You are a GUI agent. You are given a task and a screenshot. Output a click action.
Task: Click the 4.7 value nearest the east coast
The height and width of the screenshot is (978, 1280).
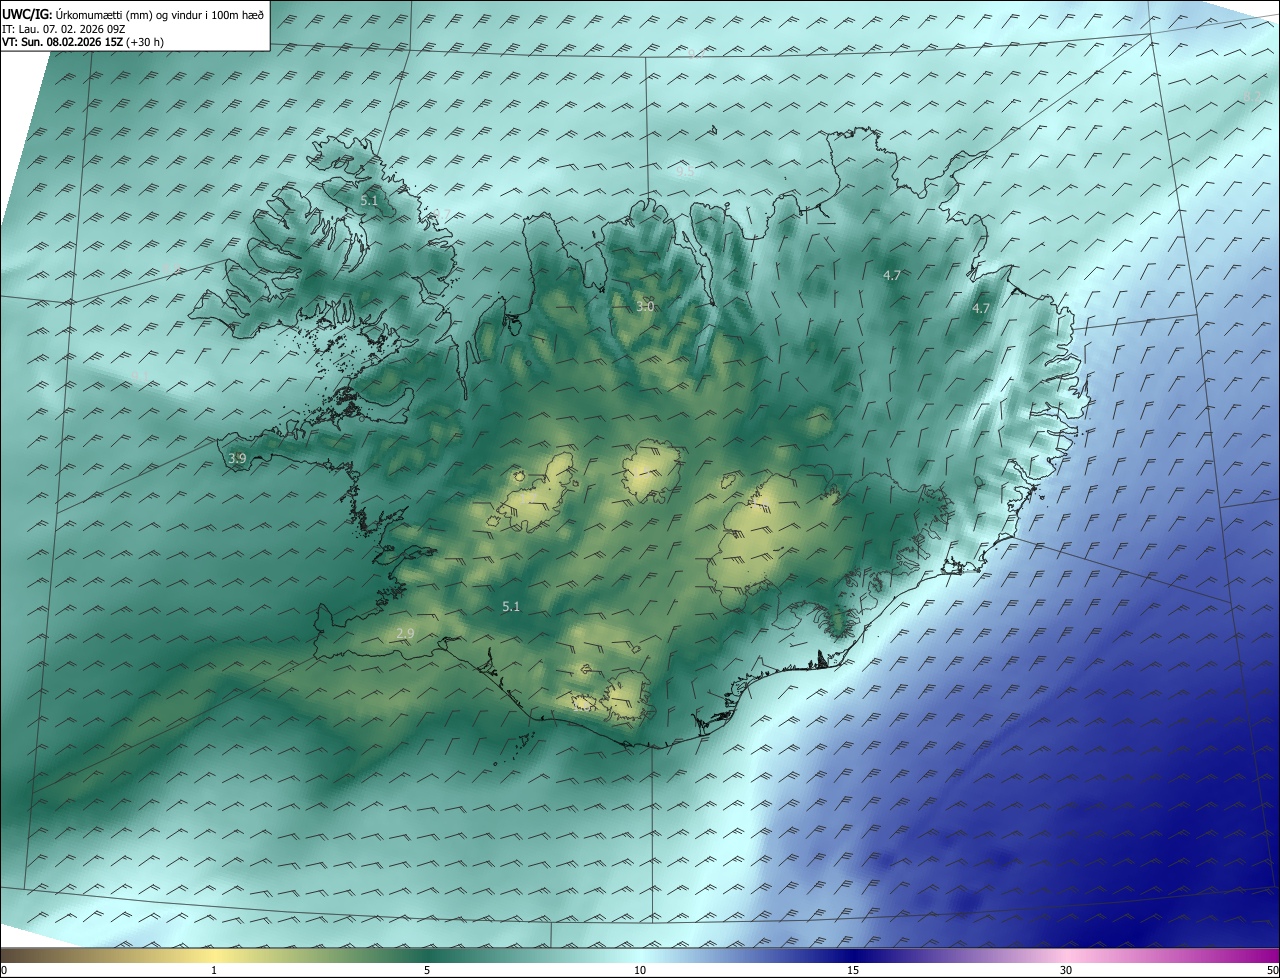pyautogui.click(x=980, y=309)
